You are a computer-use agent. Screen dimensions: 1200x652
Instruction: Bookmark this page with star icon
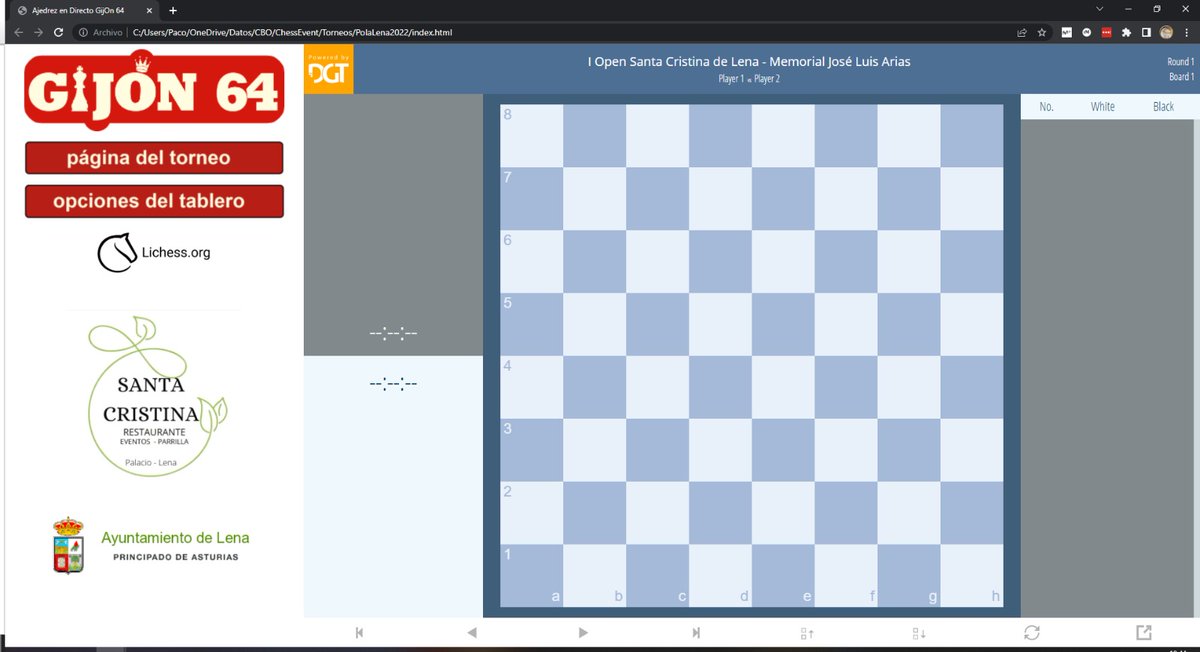tap(1042, 32)
